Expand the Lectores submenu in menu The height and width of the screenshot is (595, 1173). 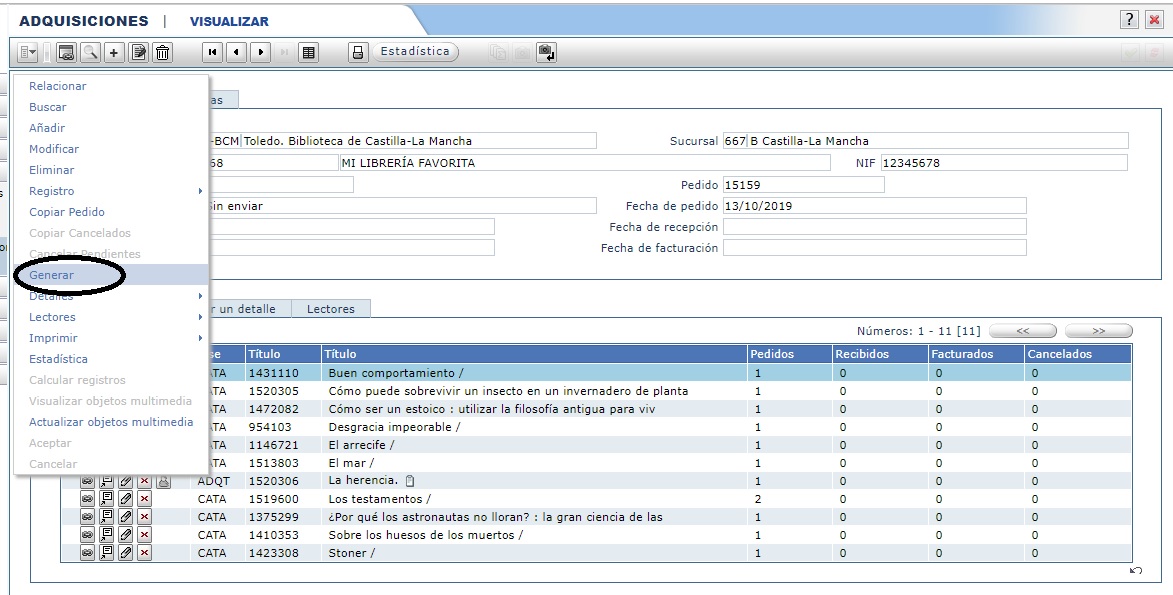pos(110,317)
